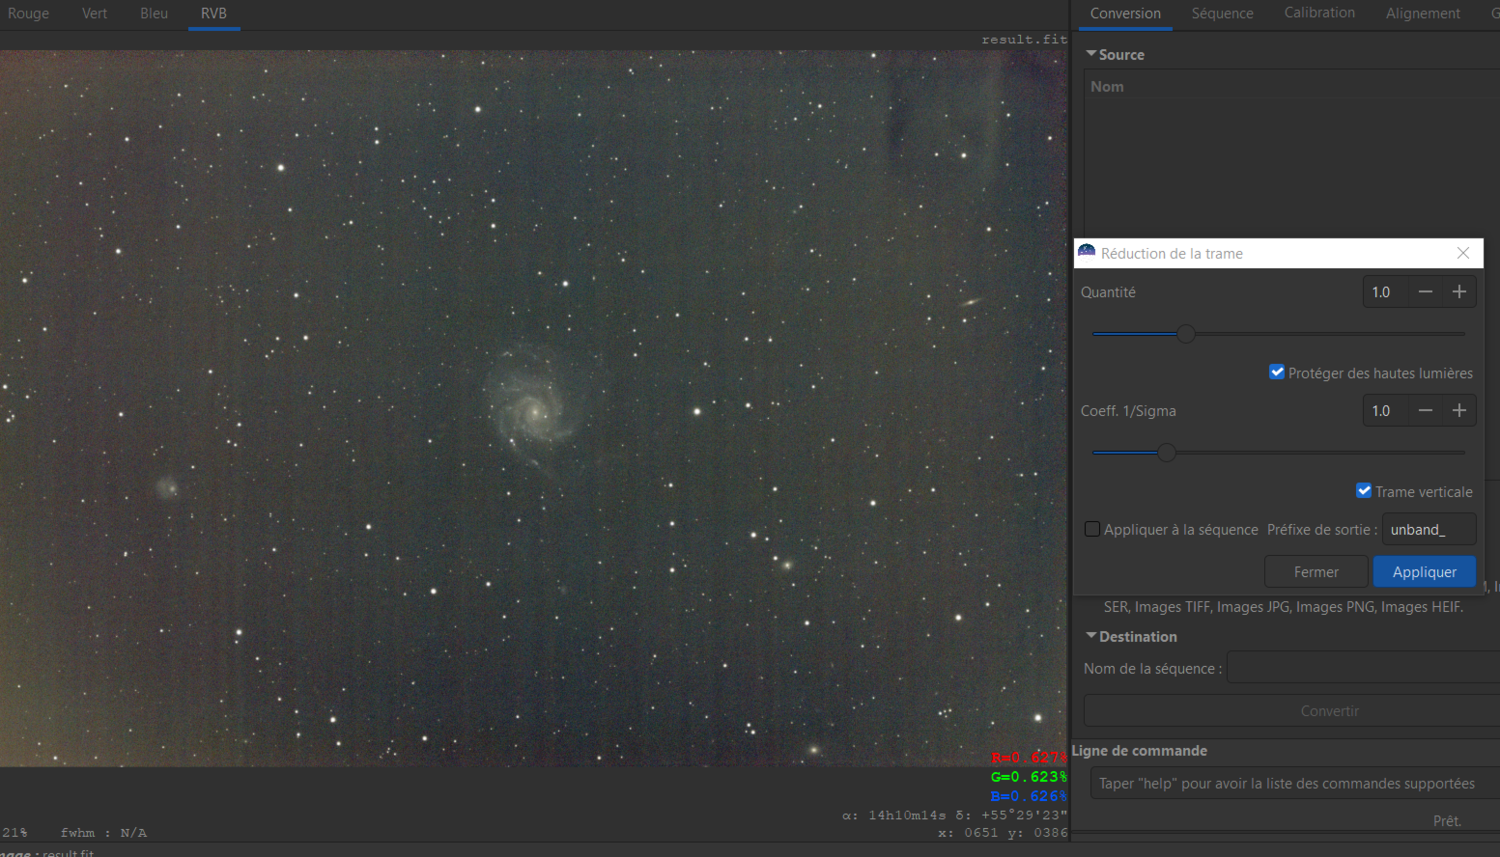The width and height of the screenshot is (1500, 857).
Task: Close the Réduction de la trame dialog
Action: coord(1463,253)
